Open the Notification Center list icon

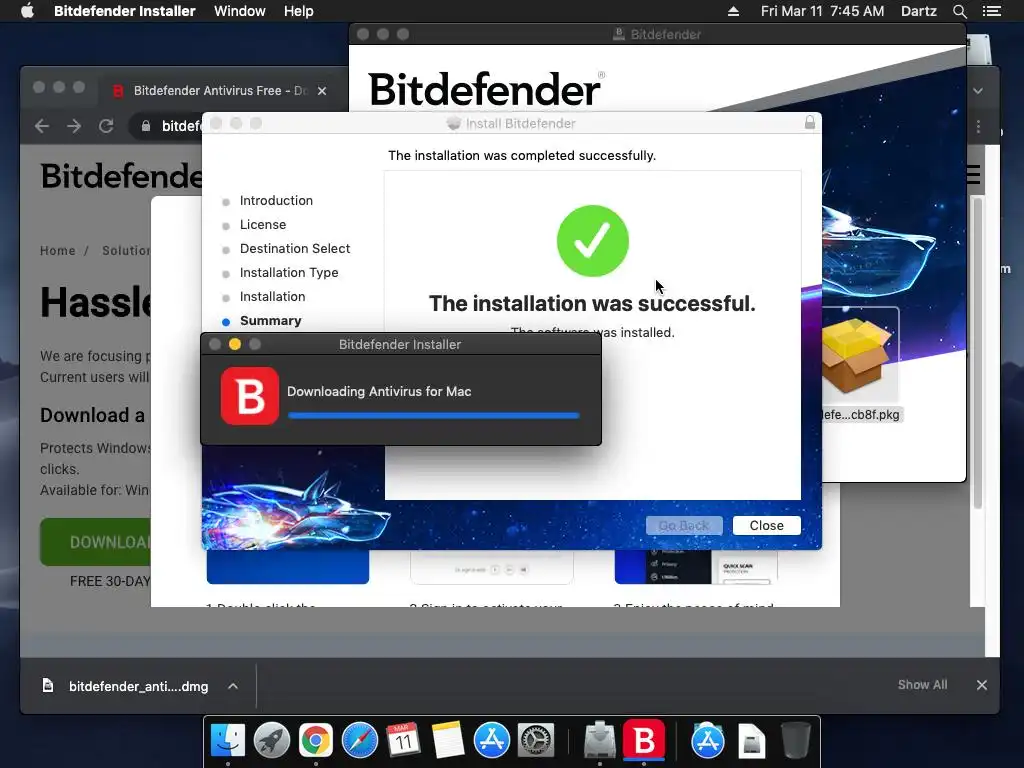point(991,11)
